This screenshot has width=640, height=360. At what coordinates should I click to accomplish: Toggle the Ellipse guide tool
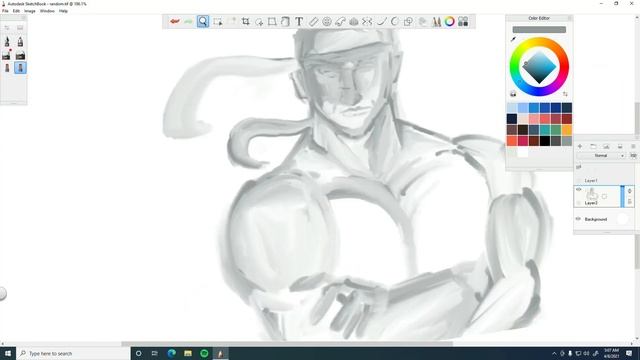click(327, 22)
